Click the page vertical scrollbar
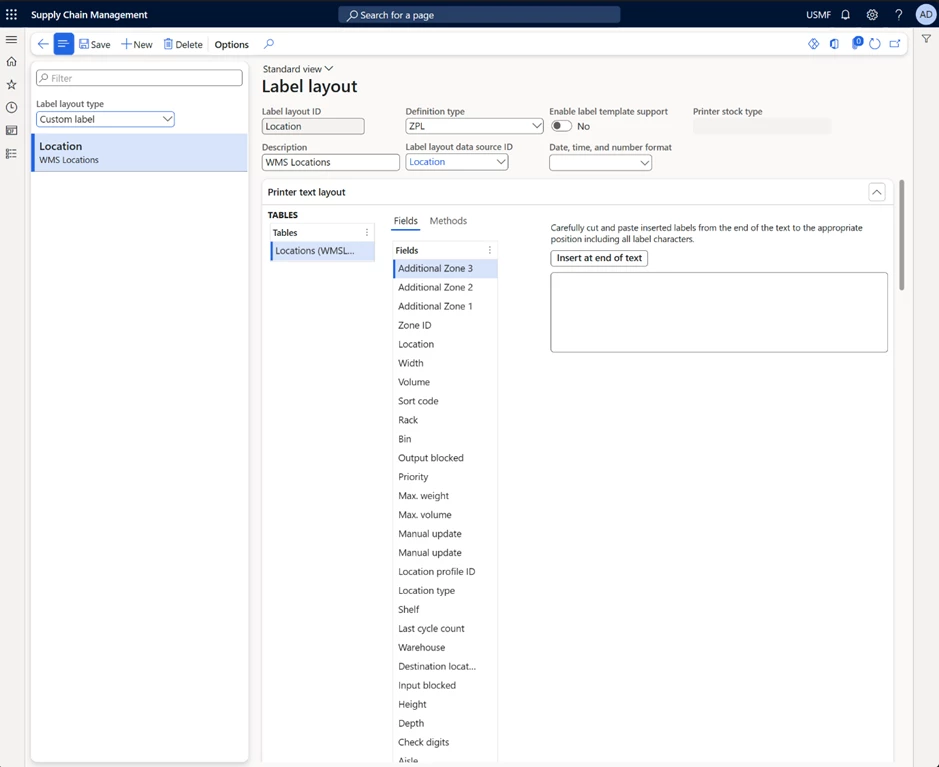 (x=902, y=235)
